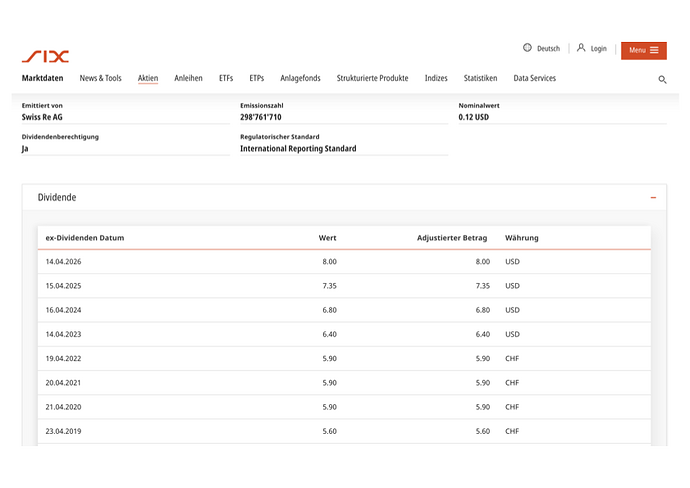Select the 23.04.2019 date cell

[x=63, y=431]
